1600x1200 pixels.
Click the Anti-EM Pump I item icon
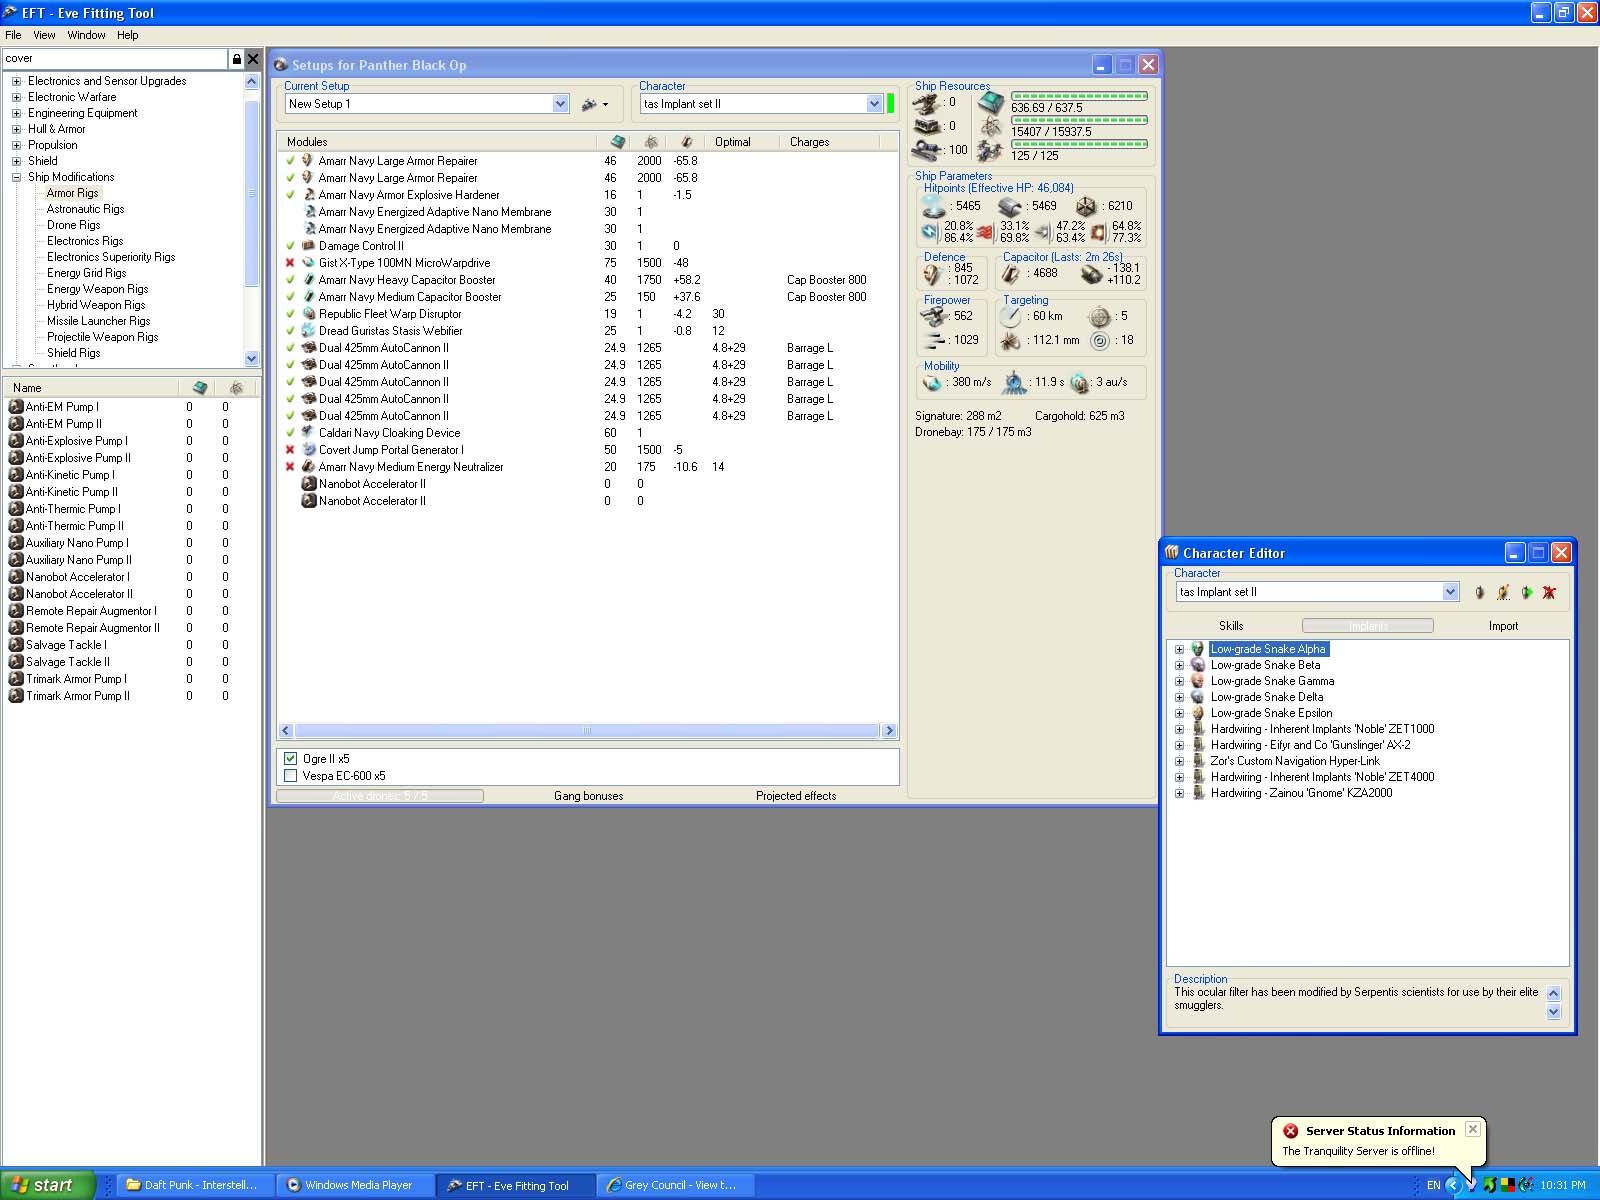tap(16, 407)
